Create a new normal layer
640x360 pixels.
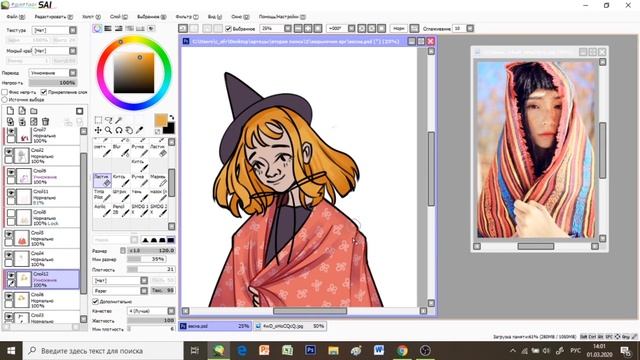coord(10,111)
